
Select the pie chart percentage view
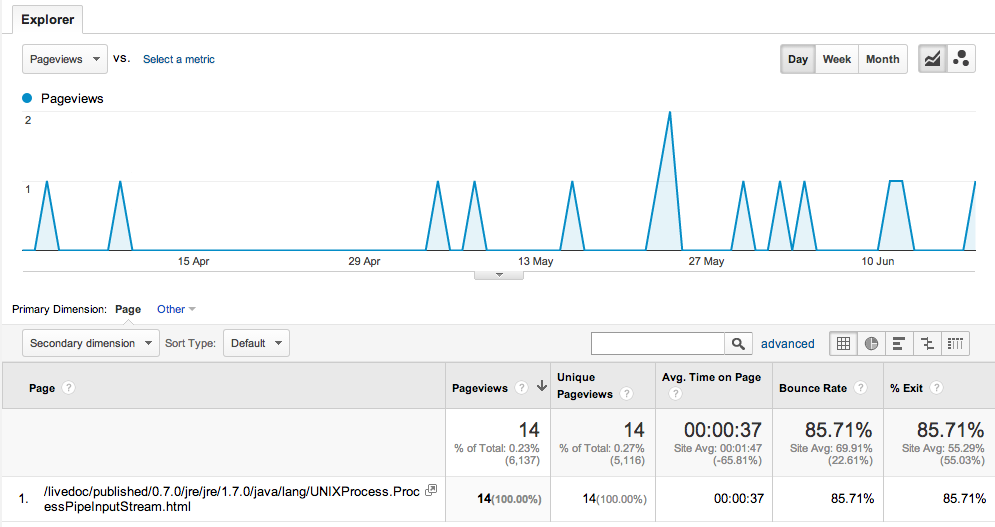coord(871,344)
